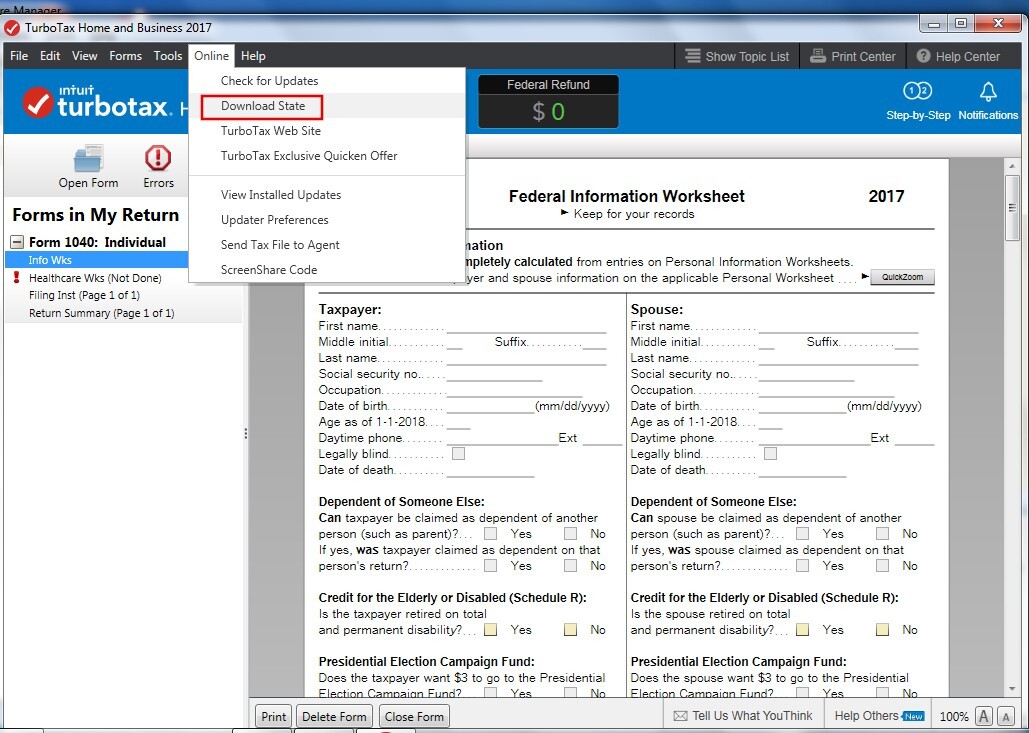Click the 100% zoom level

[954, 717]
